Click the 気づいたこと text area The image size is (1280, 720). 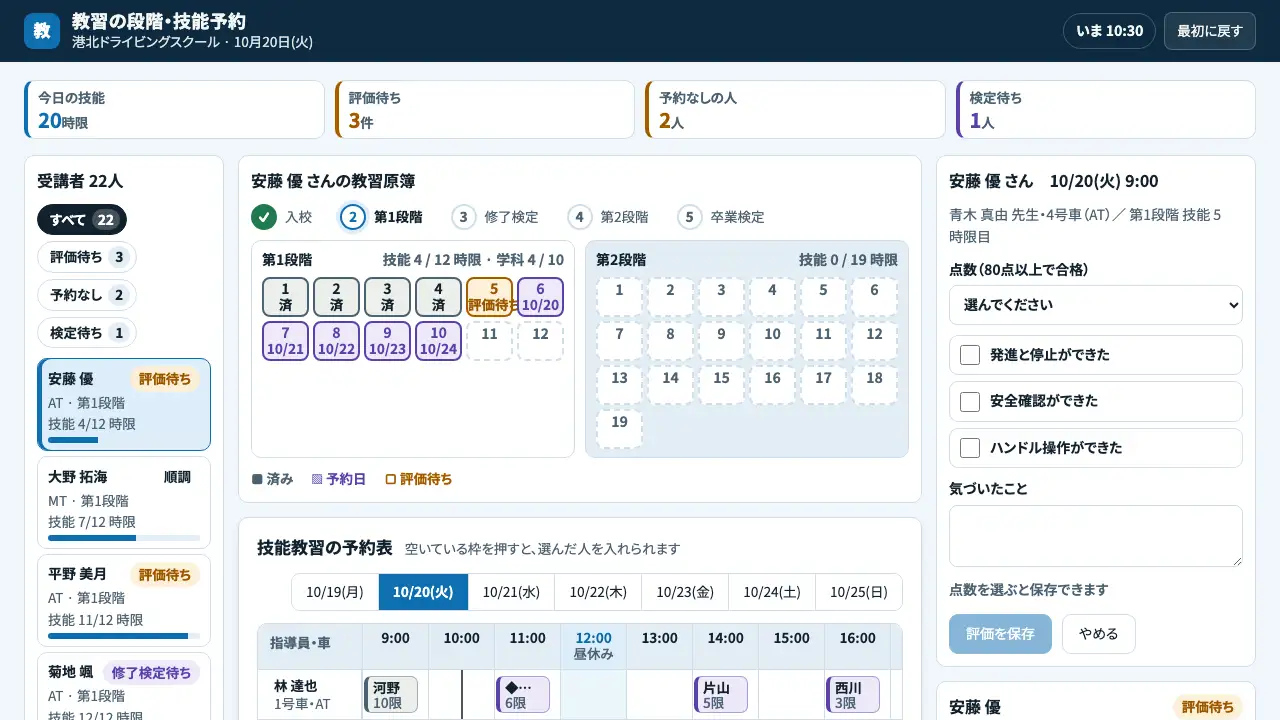point(1096,536)
